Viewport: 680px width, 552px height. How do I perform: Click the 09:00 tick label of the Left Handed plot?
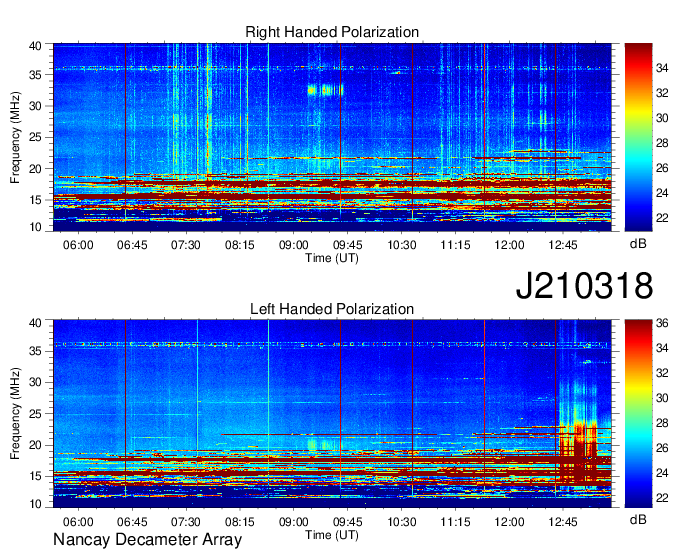coord(294,521)
